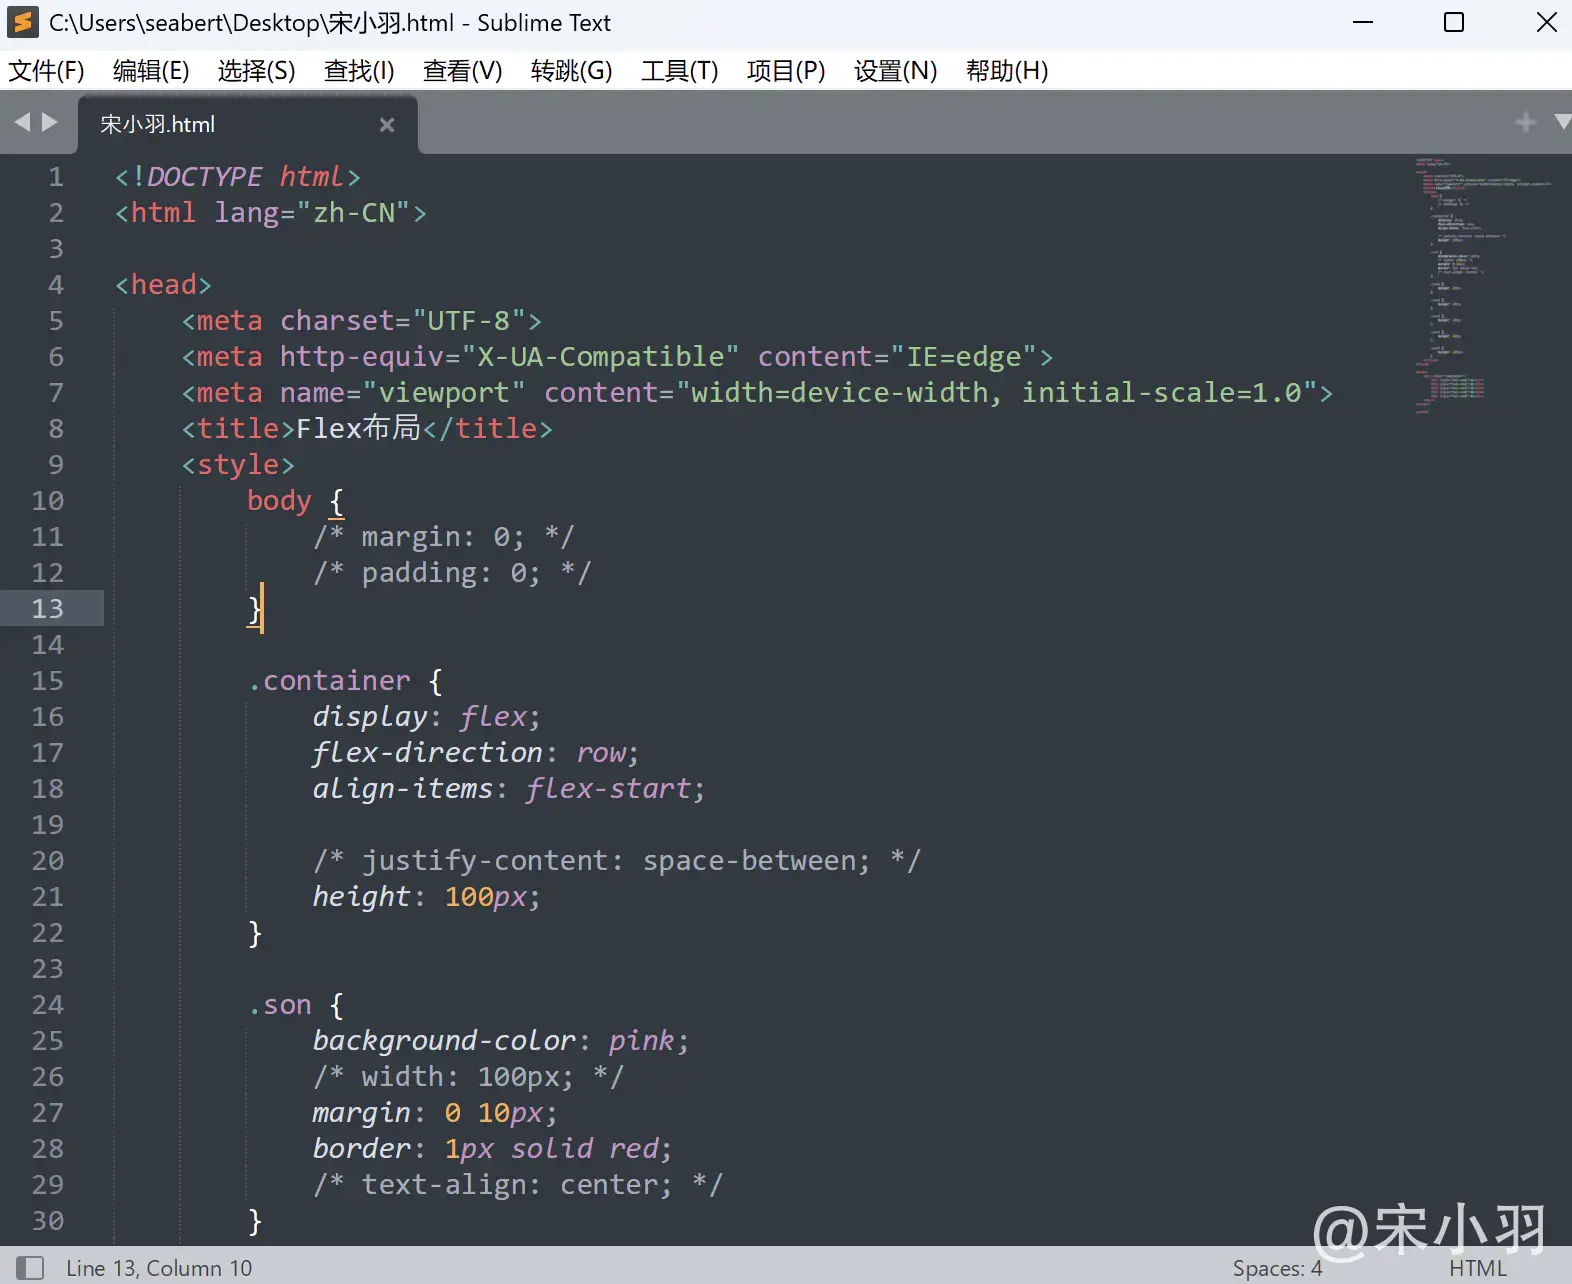1572x1284 pixels.
Task: Open the 查找(I) menu
Action: (x=359, y=71)
